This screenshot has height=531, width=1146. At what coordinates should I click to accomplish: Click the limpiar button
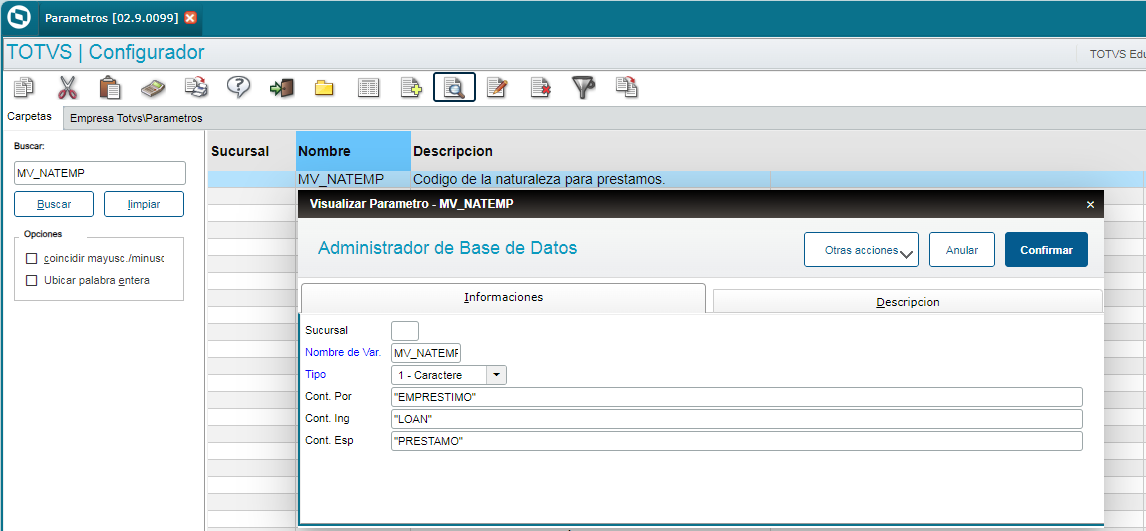(144, 205)
